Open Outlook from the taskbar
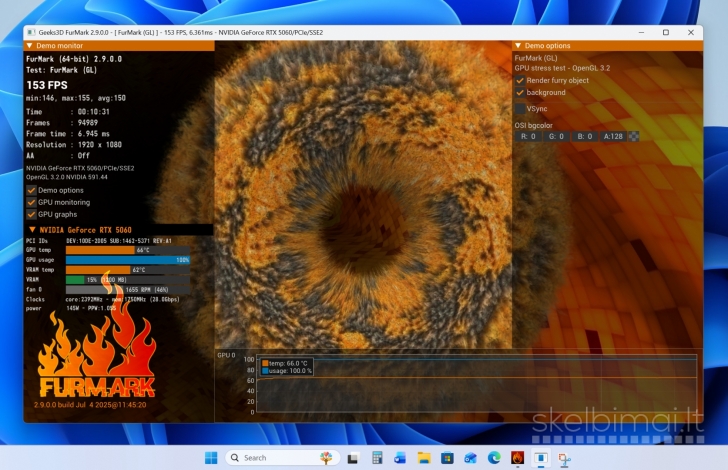 400,458
